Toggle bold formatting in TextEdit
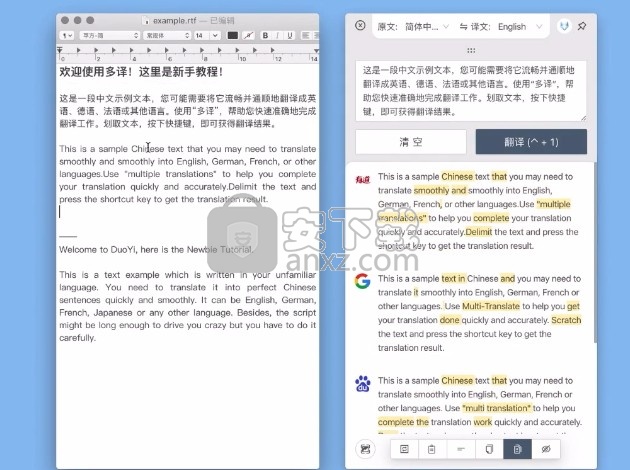Image resolution: width=630 pixels, height=470 pixels. 265,36
